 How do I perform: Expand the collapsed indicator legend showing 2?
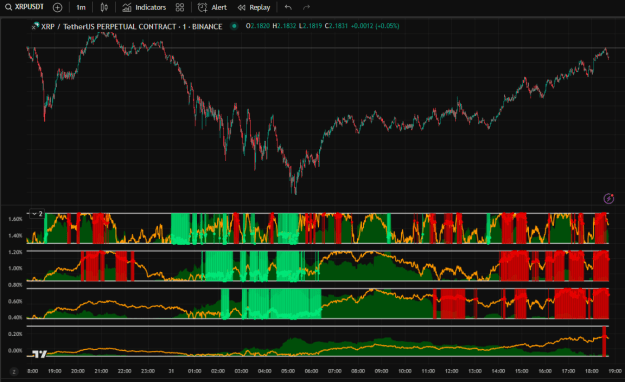(x=37, y=214)
